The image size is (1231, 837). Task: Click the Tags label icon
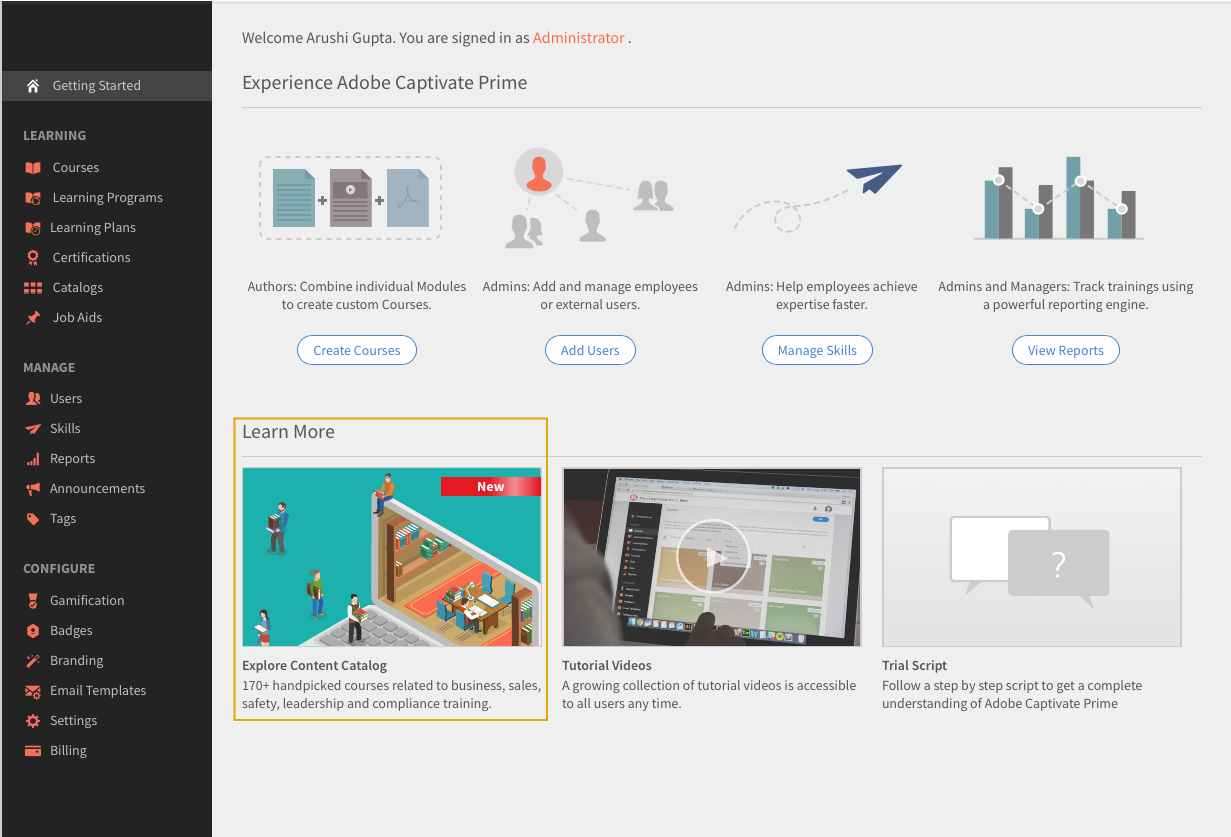pos(33,519)
